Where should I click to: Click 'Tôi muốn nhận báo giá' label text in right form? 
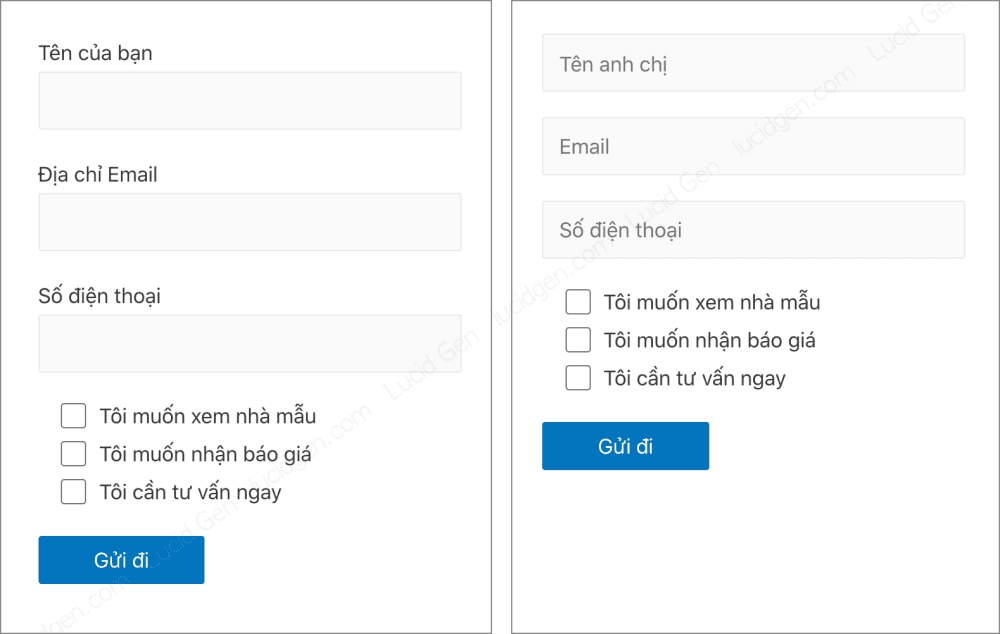(709, 340)
